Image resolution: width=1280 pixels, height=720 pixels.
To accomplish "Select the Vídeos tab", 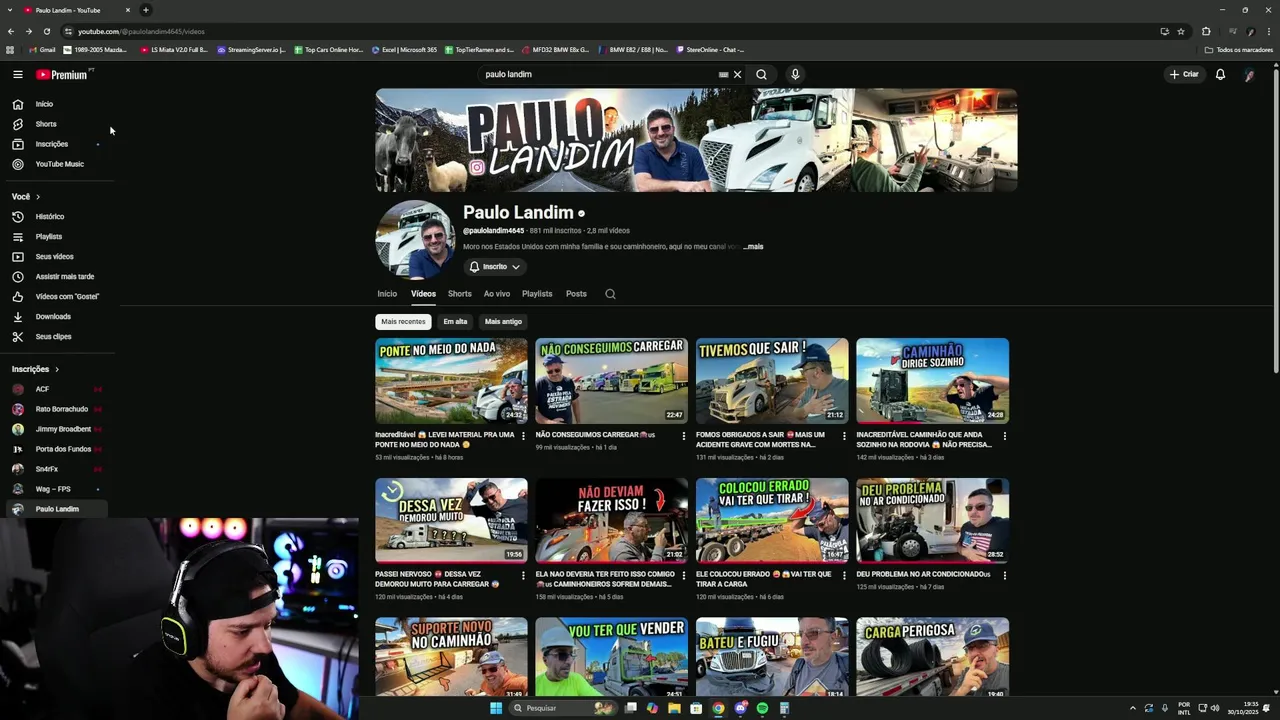I will (x=423, y=294).
